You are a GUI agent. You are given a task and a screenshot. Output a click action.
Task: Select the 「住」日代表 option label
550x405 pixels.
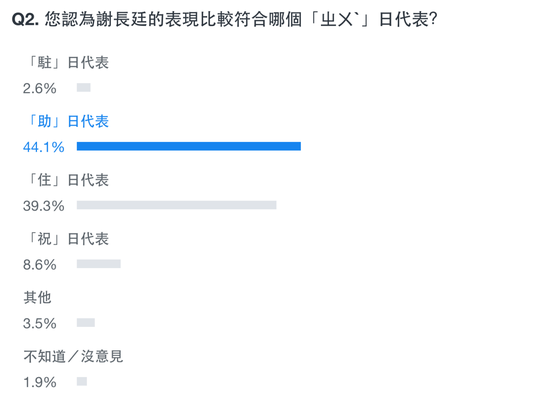pos(68,180)
